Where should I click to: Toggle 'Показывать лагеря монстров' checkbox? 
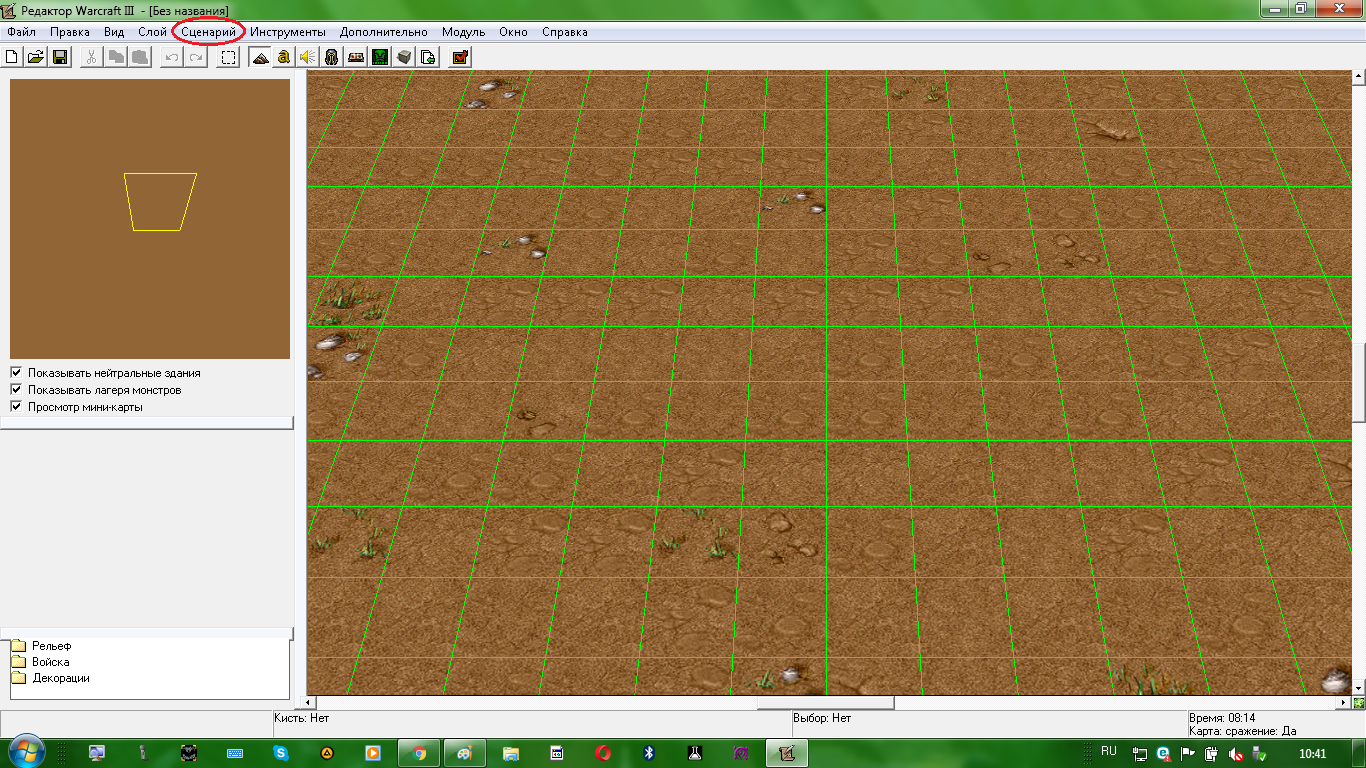click(16, 389)
